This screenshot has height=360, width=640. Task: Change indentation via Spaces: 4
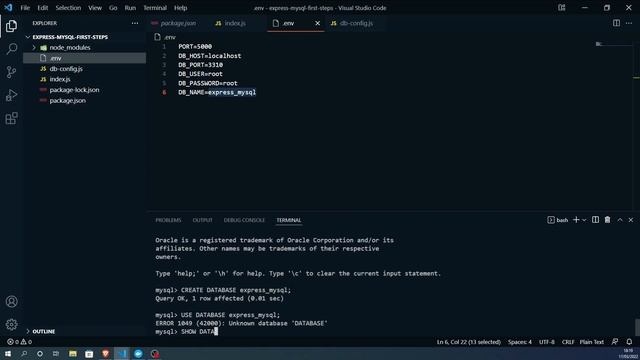[x=520, y=342]
